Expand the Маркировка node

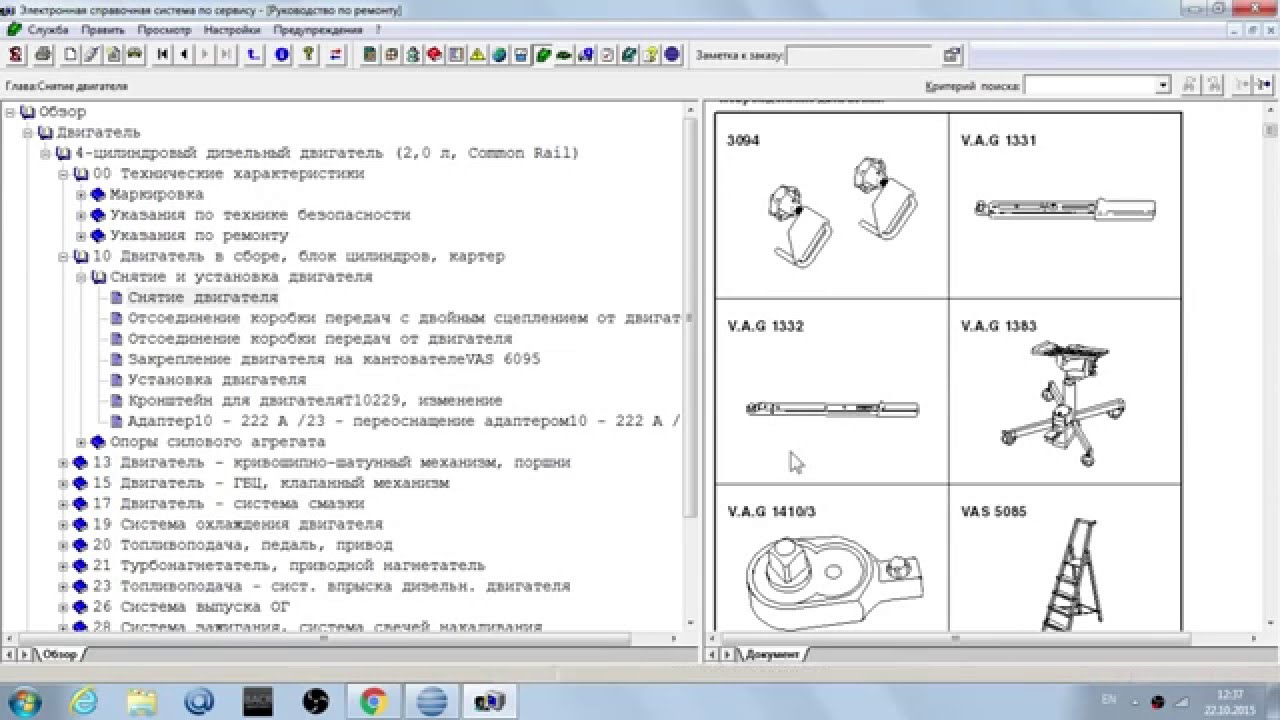(82, 195)
